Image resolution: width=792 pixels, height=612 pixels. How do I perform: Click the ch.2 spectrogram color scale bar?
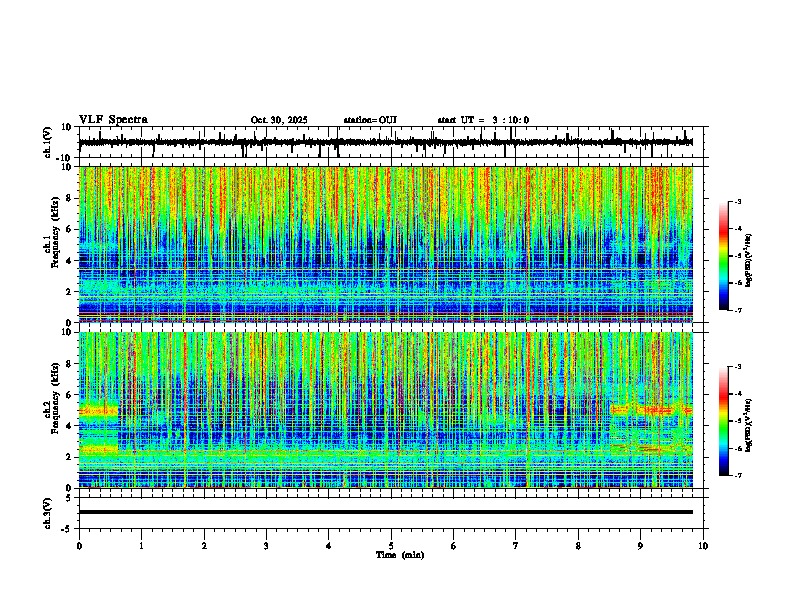pyautogui.click(x=723, y=421)
